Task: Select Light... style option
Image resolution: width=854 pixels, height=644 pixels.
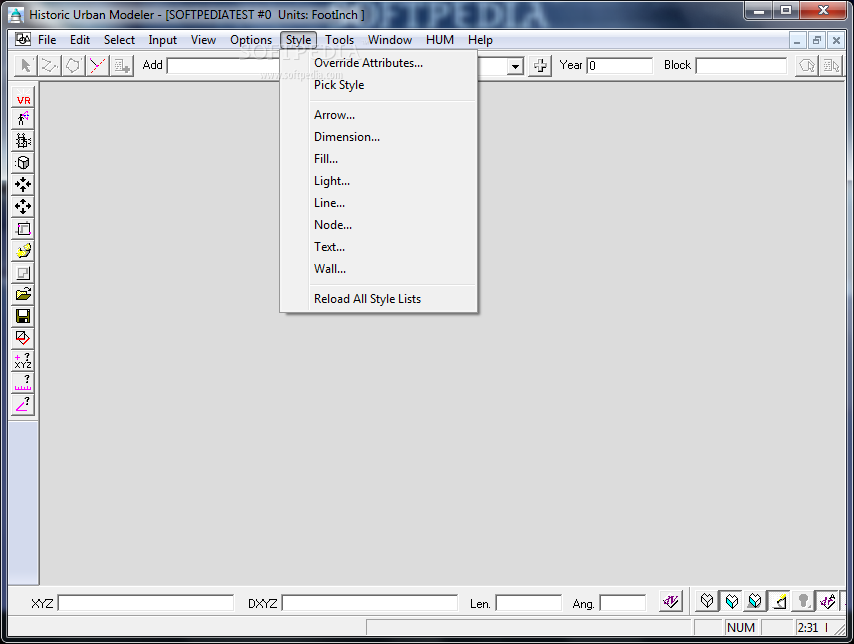Action: click(x=379, y=181)
